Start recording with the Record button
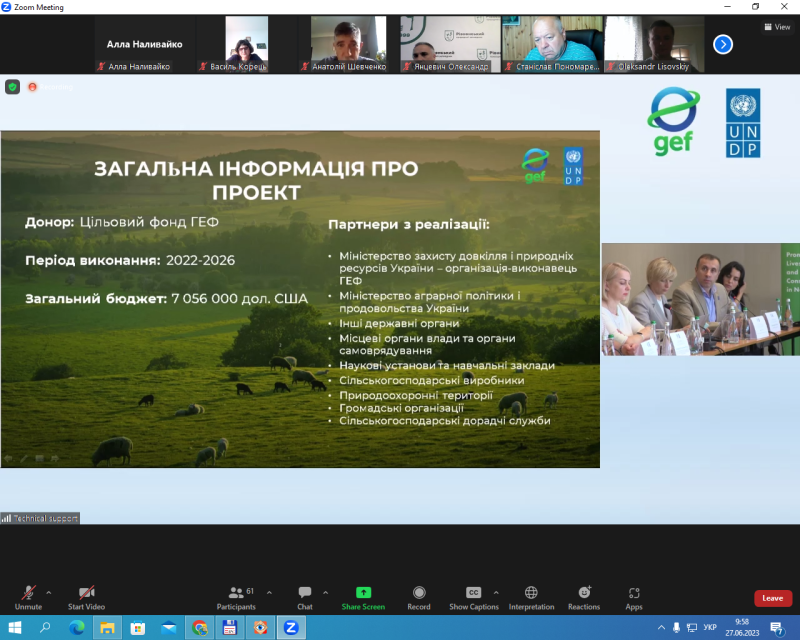 pos(419,597)
